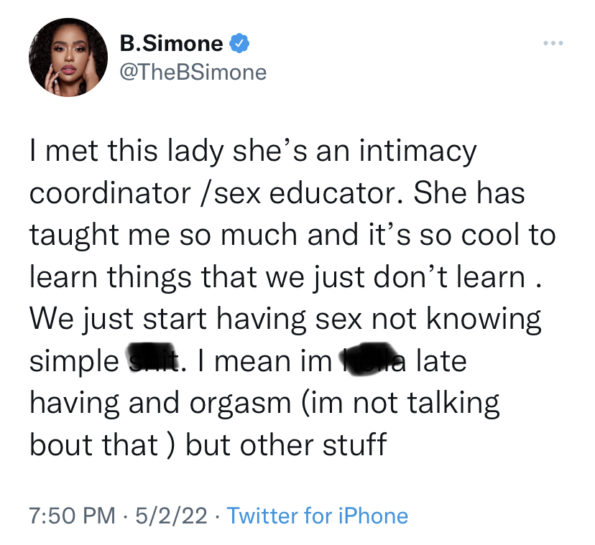The width and height of the screenshot is (595, 545).
Task: Click the words "having and orgasm"
Action: (160, 403)
